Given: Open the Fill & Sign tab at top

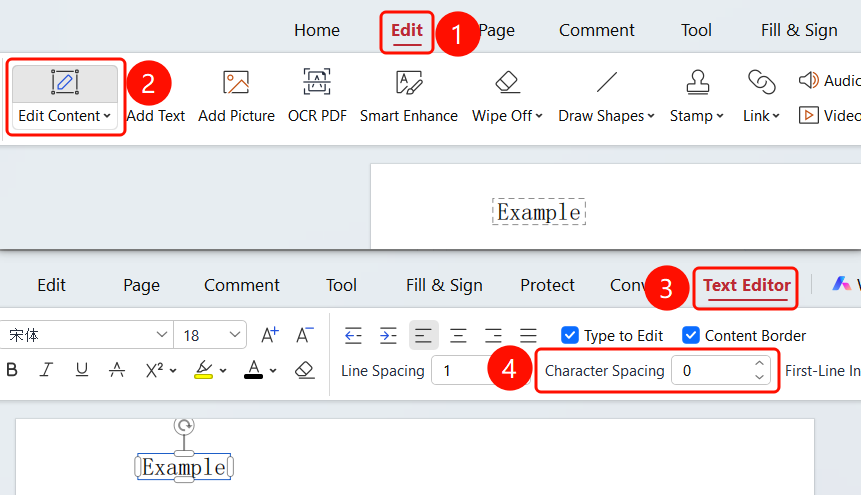Looking at the screenshot, I should [x=799, y=30].
